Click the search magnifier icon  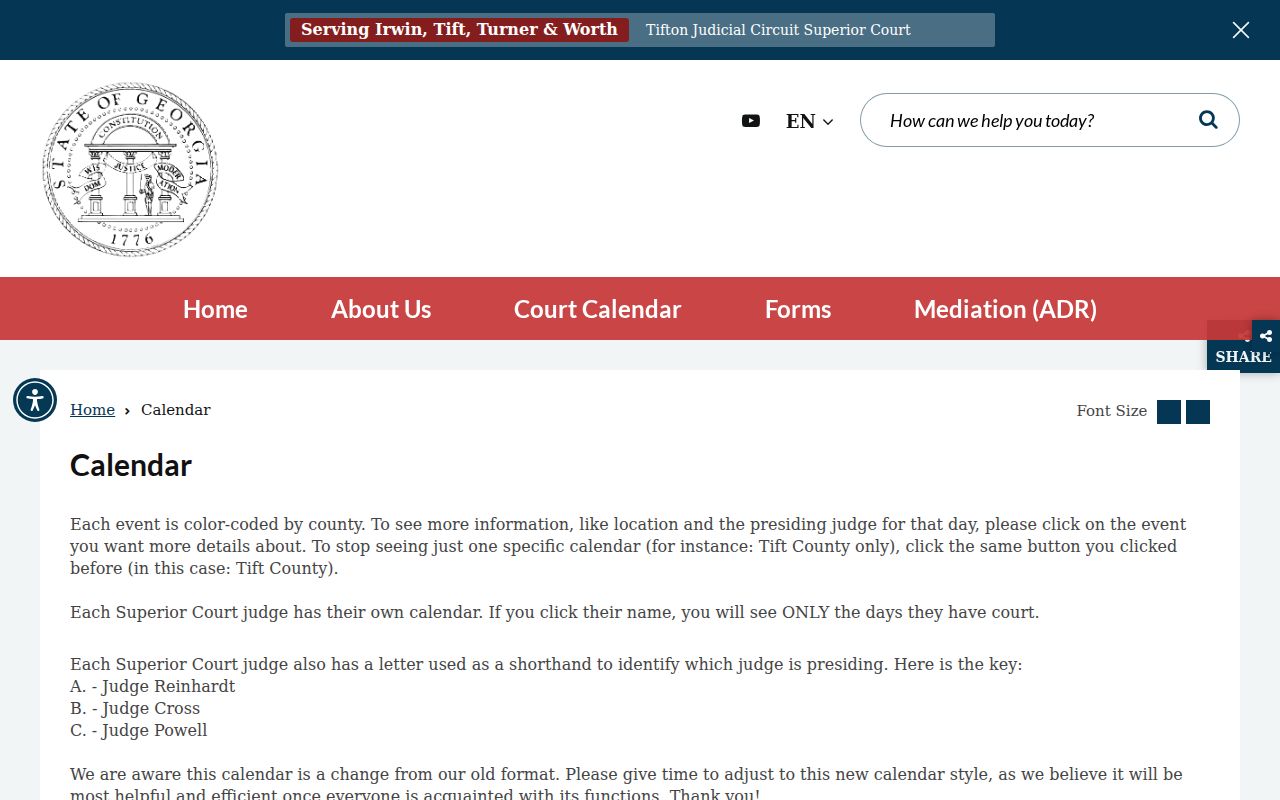pos(1208,120)
